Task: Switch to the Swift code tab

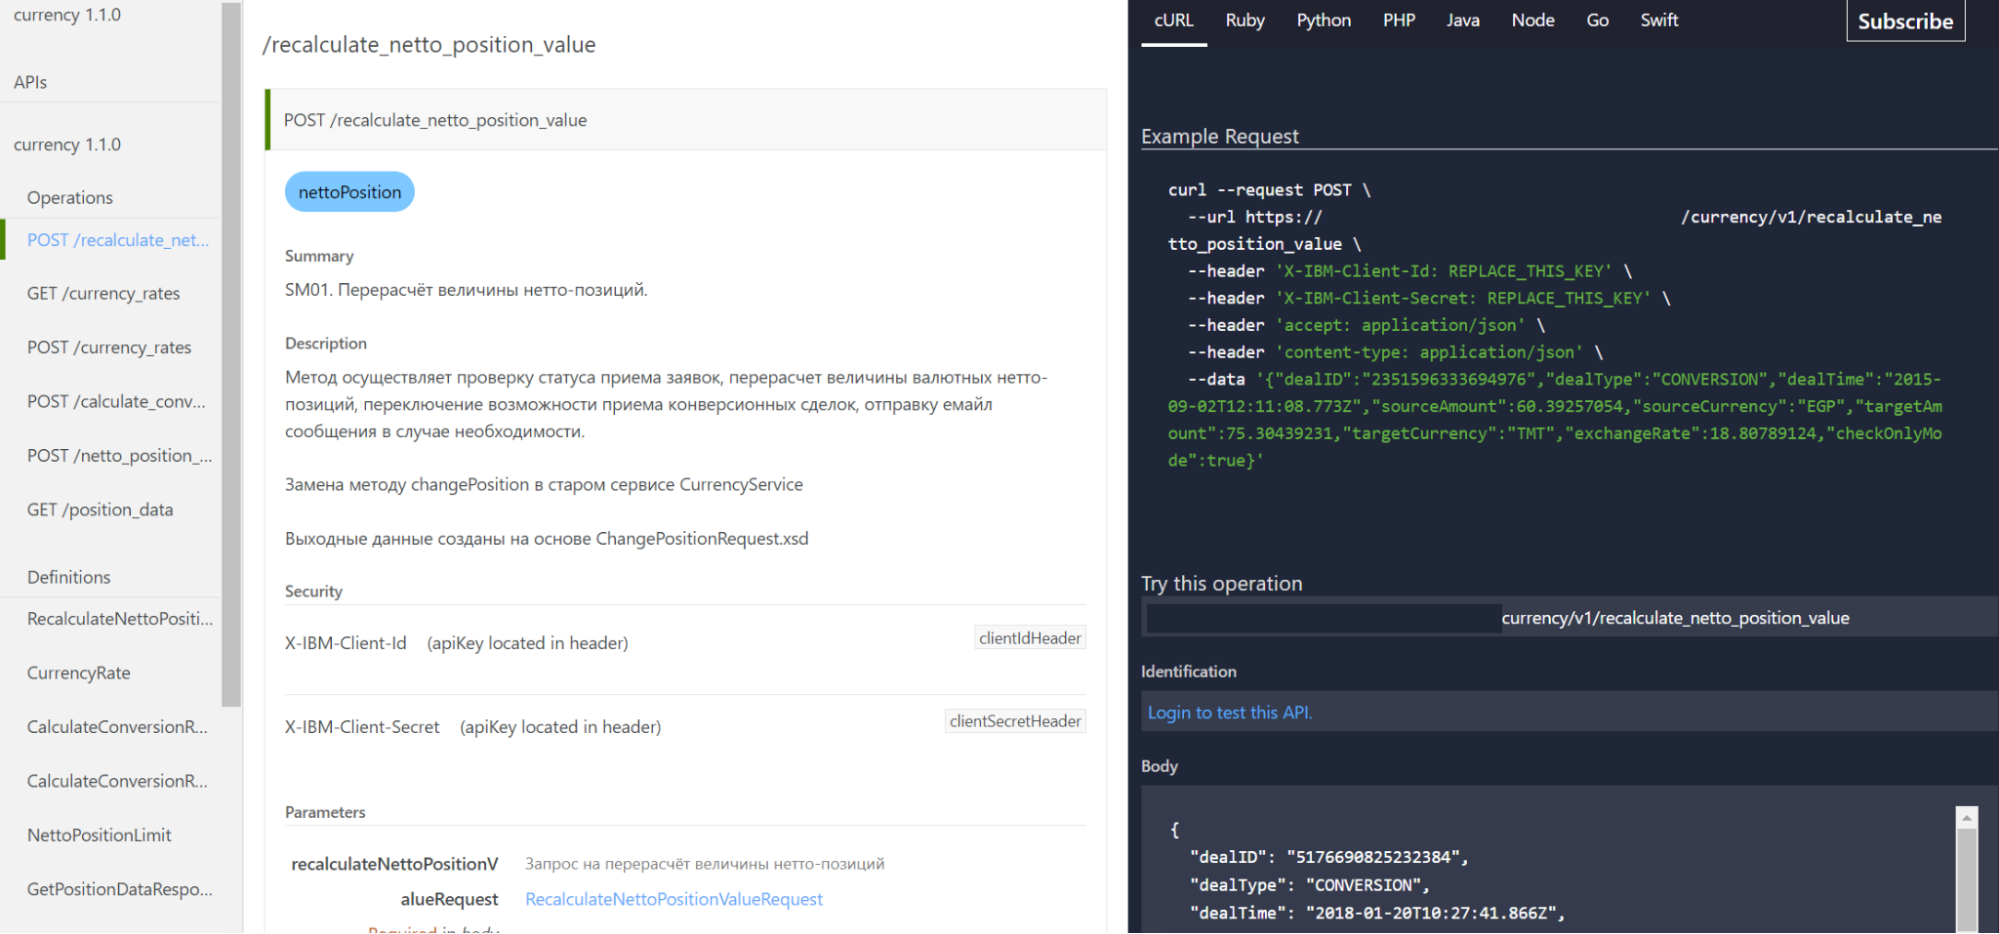Action: pos(1659,21)
